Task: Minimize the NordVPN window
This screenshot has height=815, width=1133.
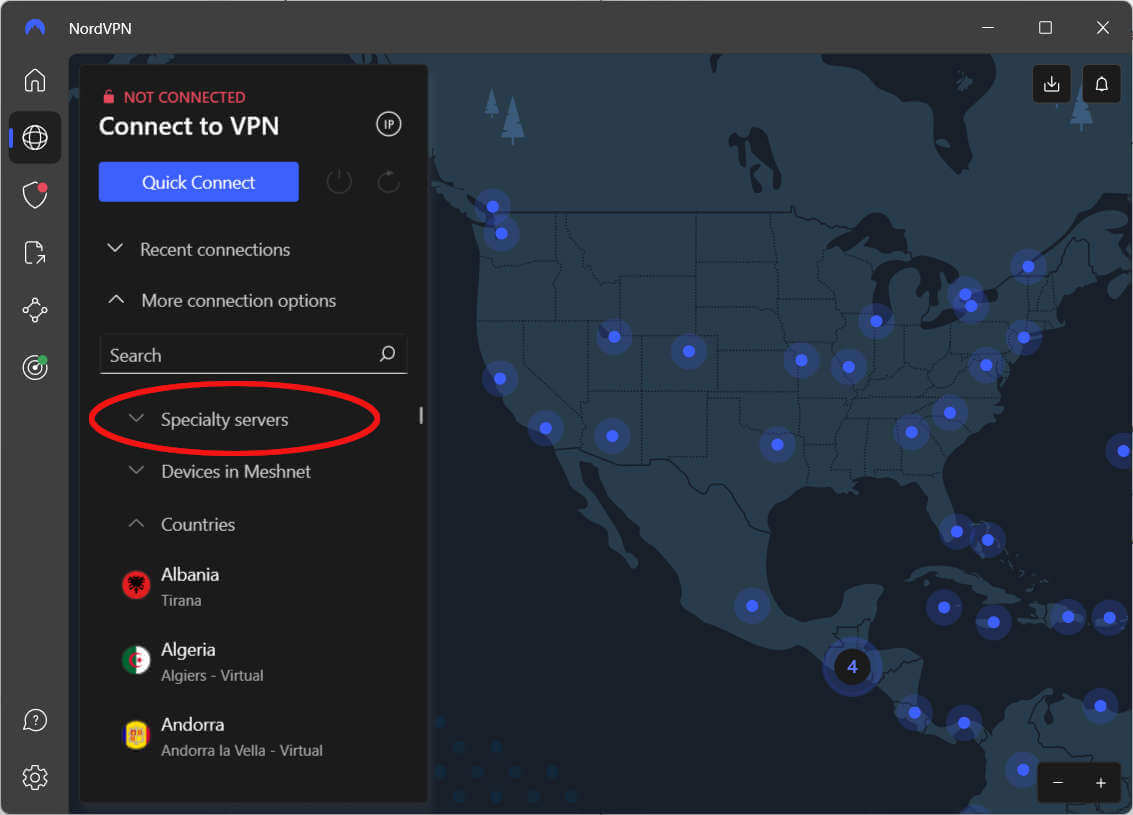Action: pyautogui.click(x=988, y=27)
